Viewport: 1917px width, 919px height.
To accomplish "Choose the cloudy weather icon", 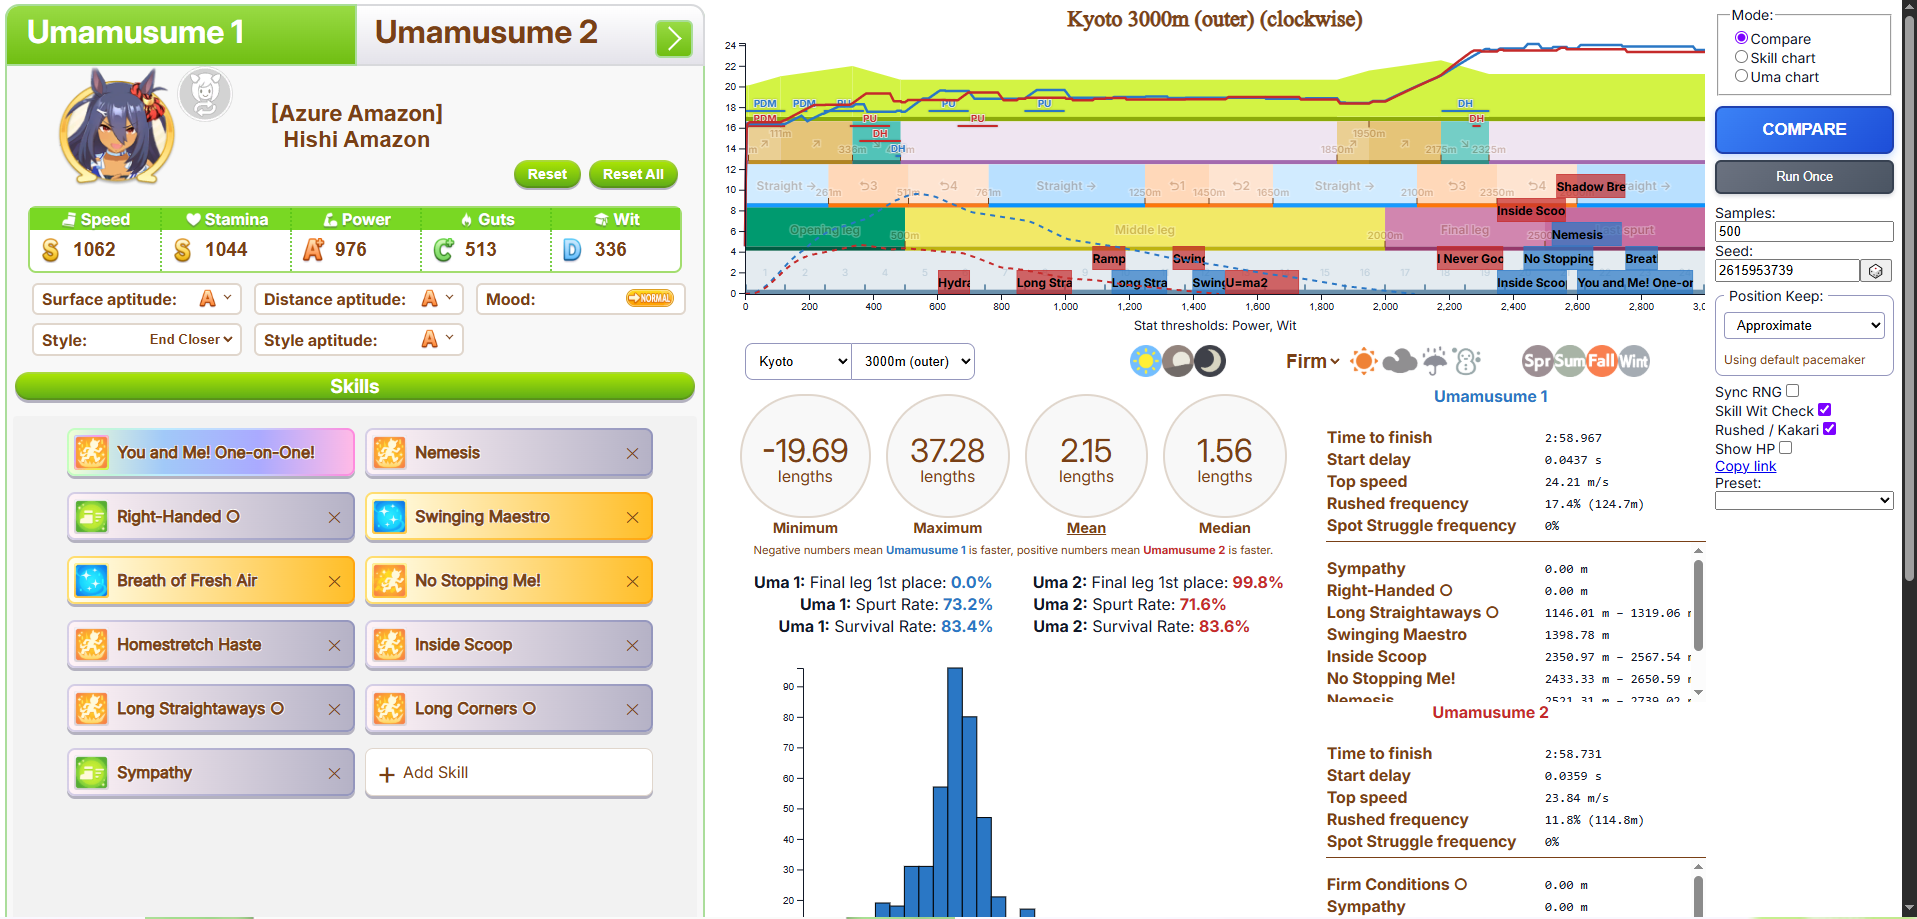I will click(x=1399, y=361).
